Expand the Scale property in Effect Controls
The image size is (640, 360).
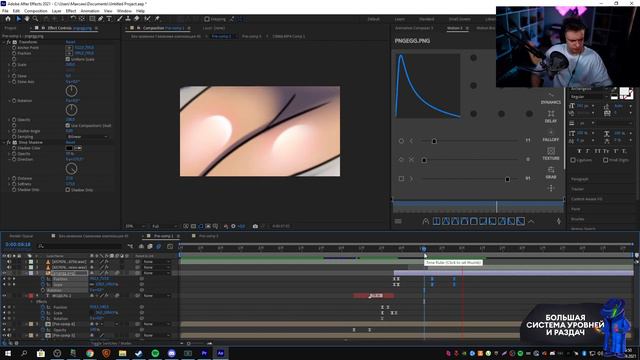tap(9, 65)
